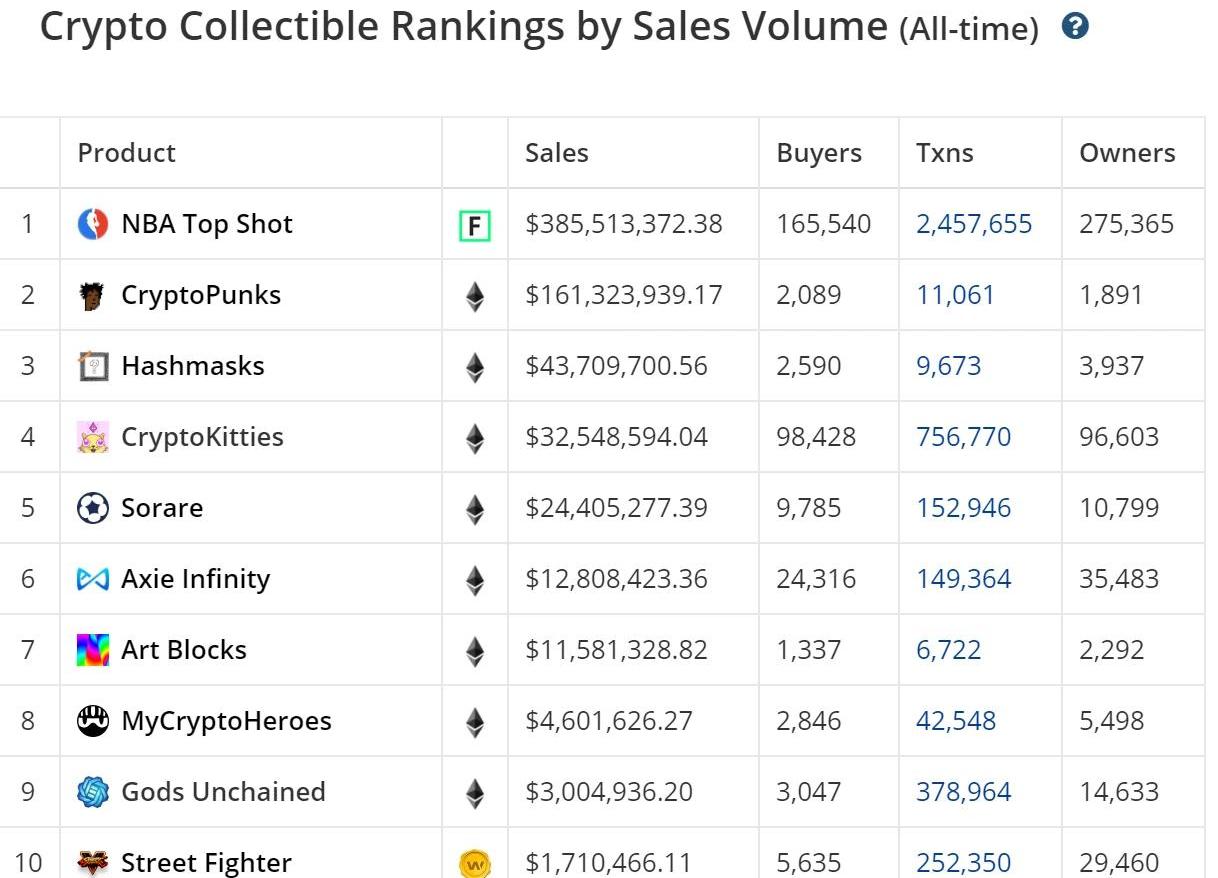The width and height of the screenshot is (1218, 878).
Task: Open the Street Fighter product page
Action: click(206, 862)
